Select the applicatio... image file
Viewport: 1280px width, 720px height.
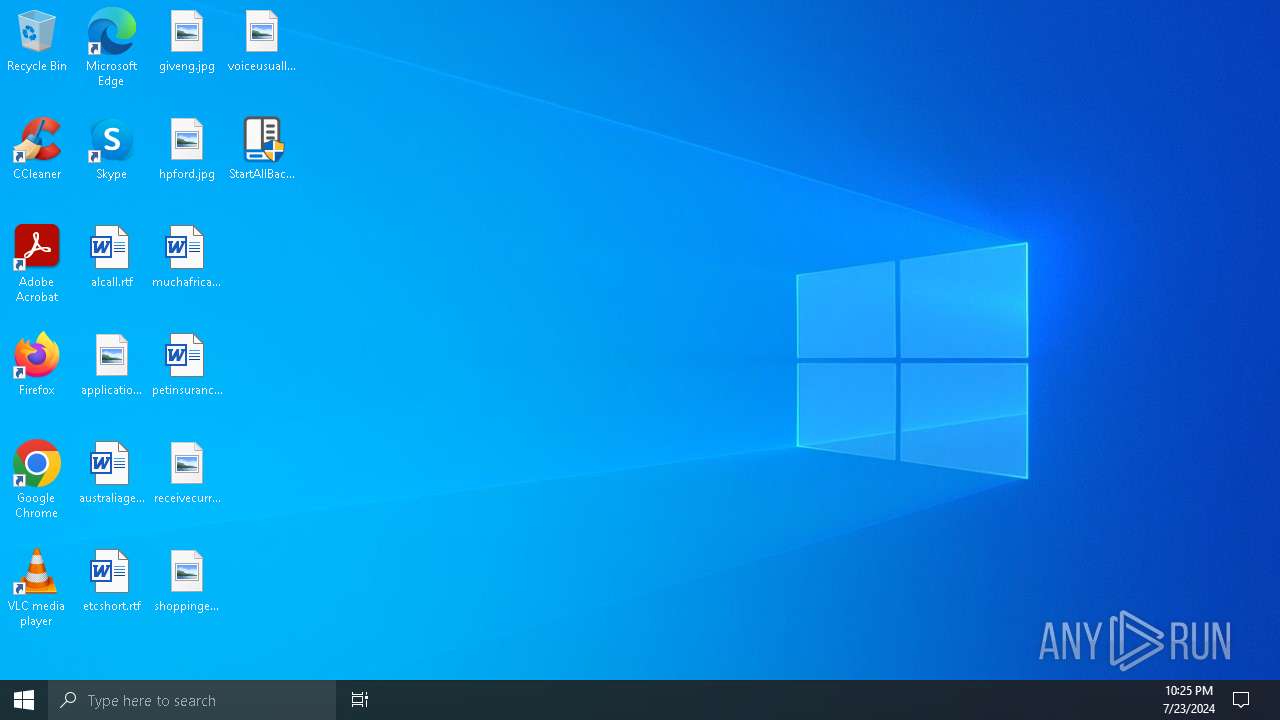pyautogui.click(x=111, y=366)
